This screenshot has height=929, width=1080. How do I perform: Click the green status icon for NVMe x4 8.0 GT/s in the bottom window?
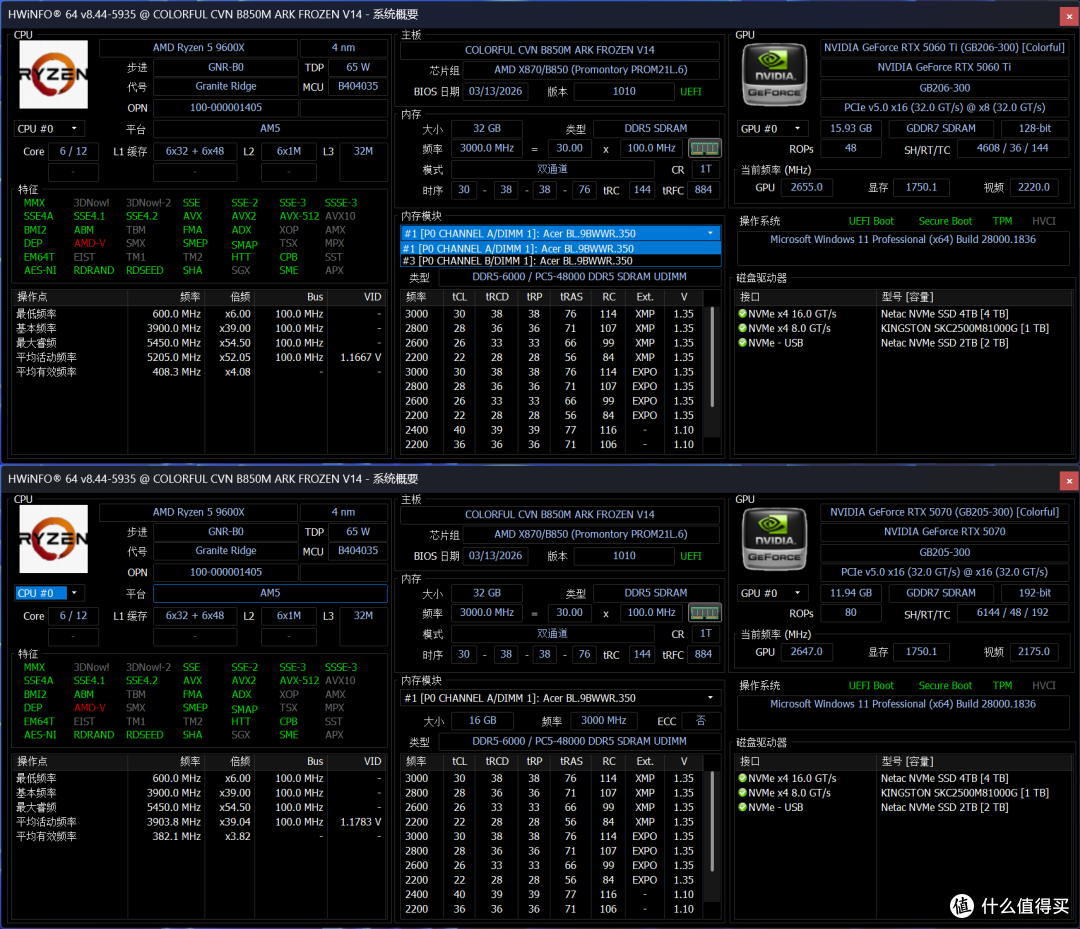tap(742, 793)
